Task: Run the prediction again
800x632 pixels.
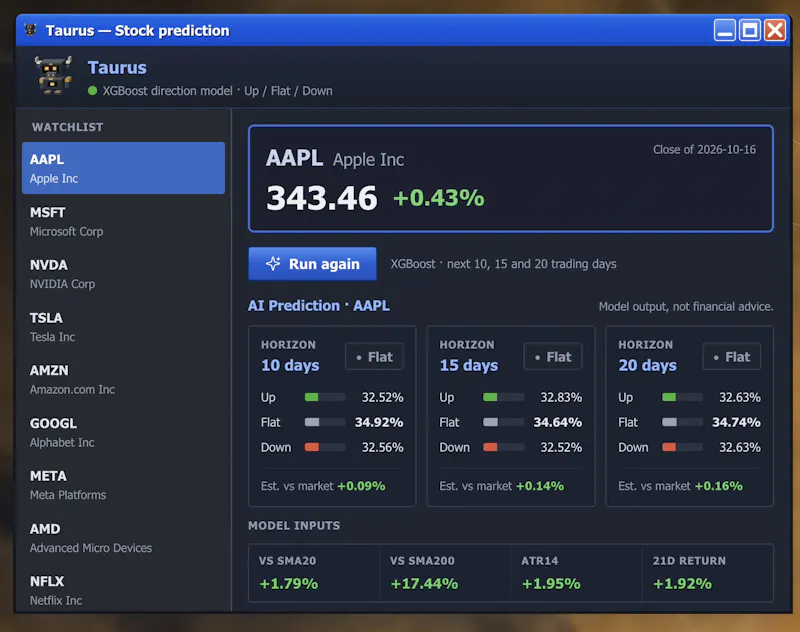Action: [x=312, y=264]
